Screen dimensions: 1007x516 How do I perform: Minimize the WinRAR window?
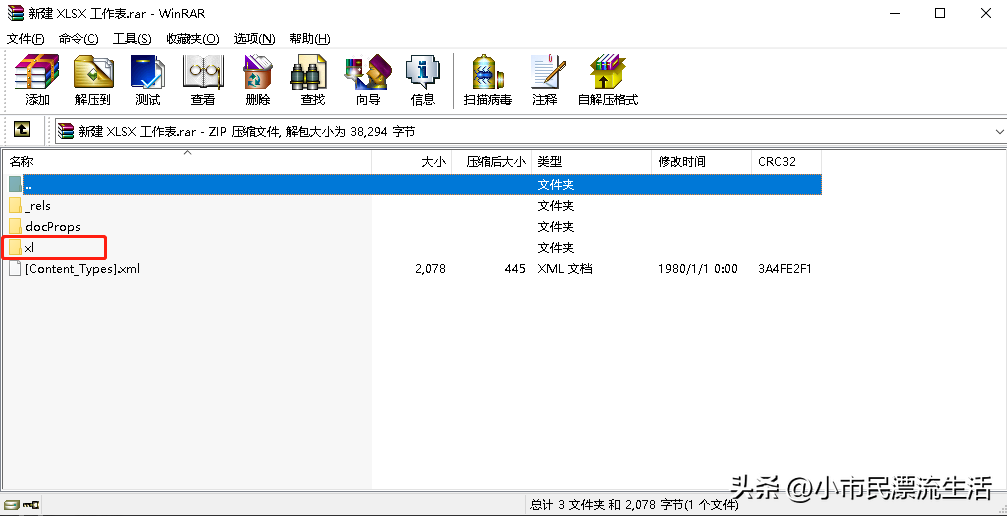coord(894,13)
